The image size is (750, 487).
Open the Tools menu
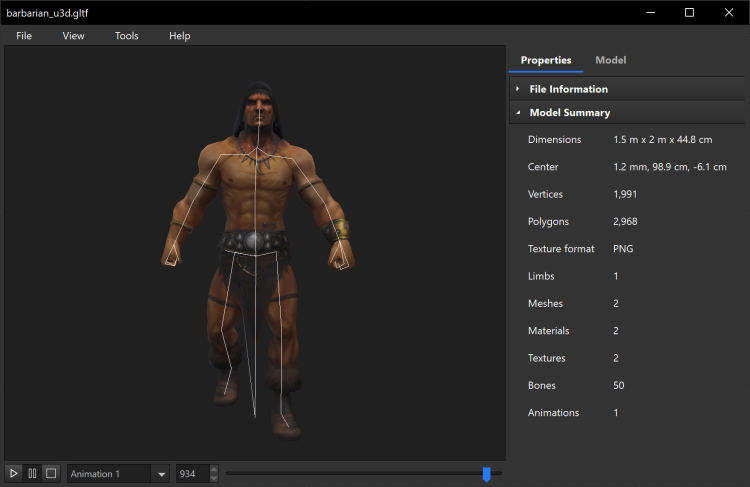(x=127, y=35)
